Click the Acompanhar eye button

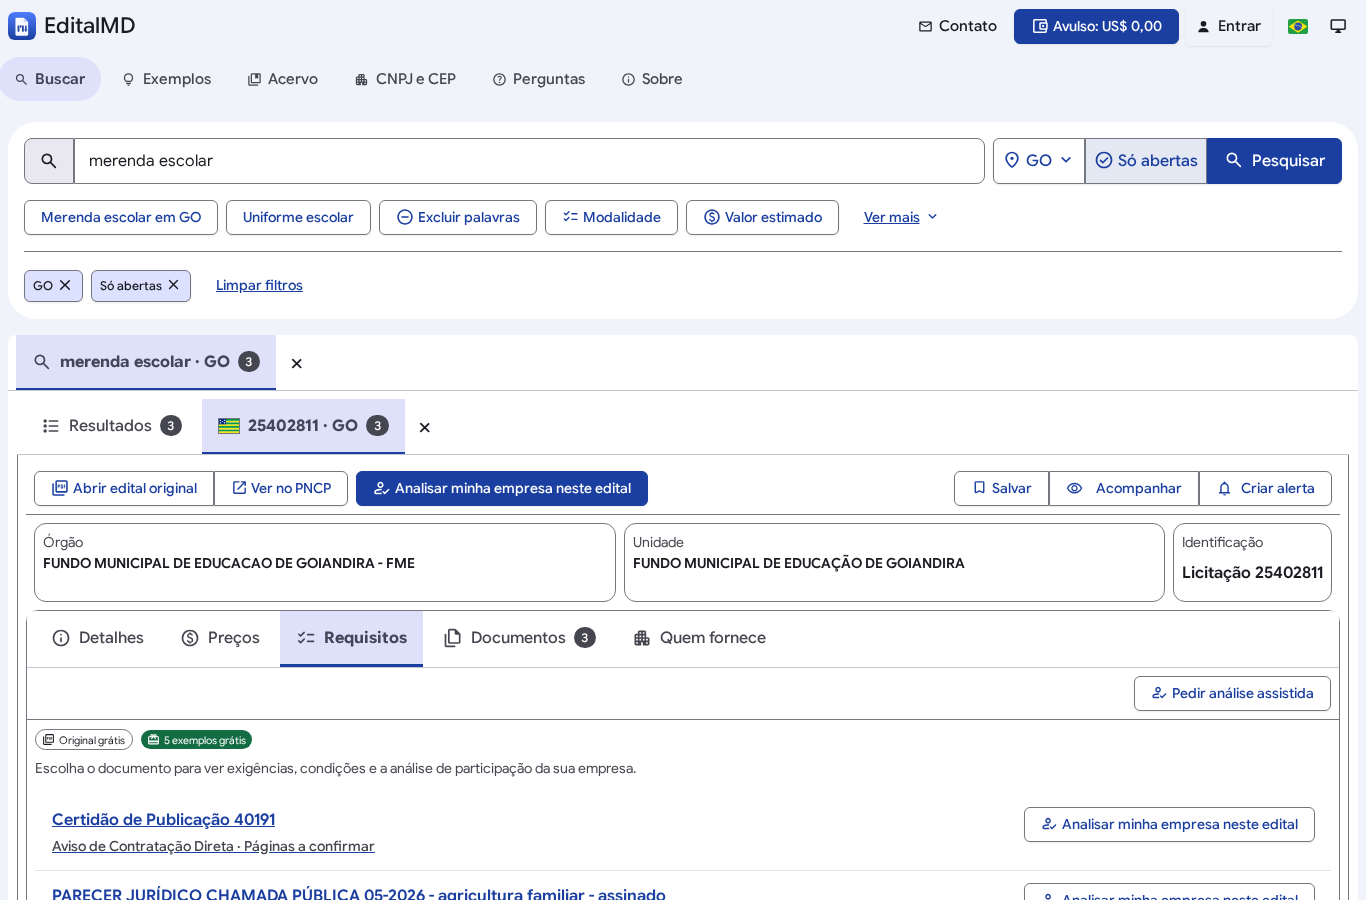[1124, 488]
